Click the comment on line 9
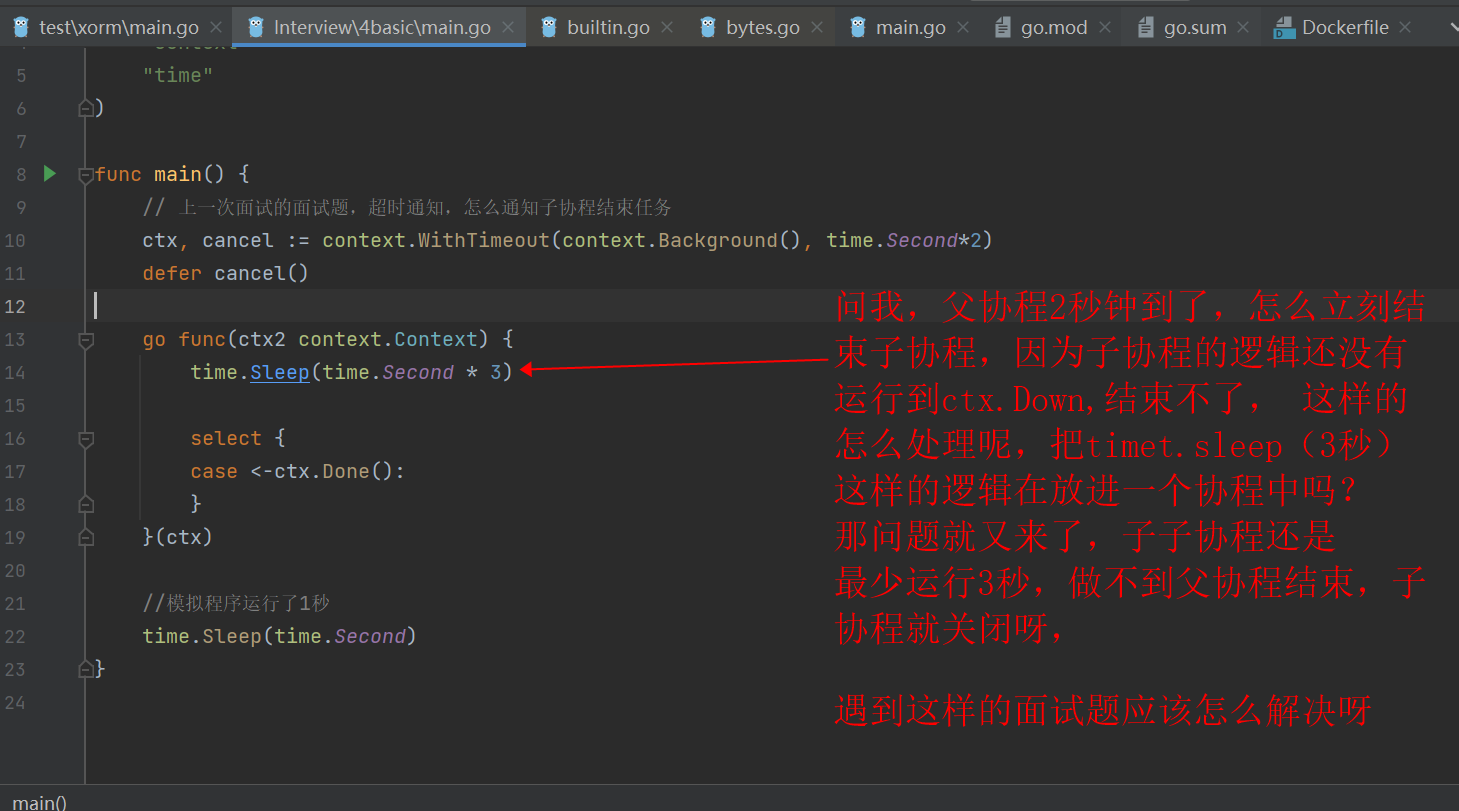The height and width of the screenshot is (811, 1459). 407,208
